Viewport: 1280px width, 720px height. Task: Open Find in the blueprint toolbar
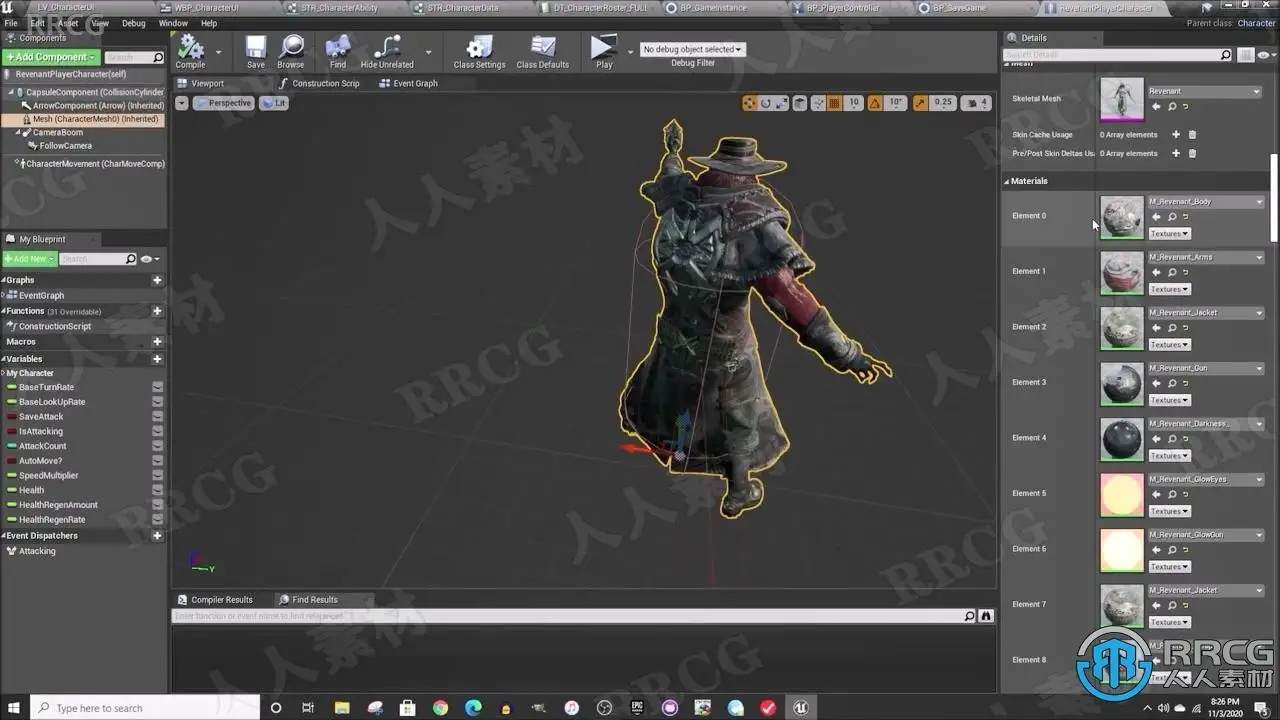(338, 51)
